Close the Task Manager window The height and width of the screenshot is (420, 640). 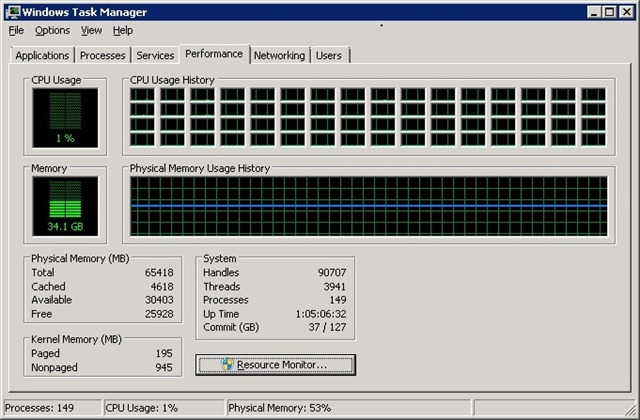pos(626,12)
